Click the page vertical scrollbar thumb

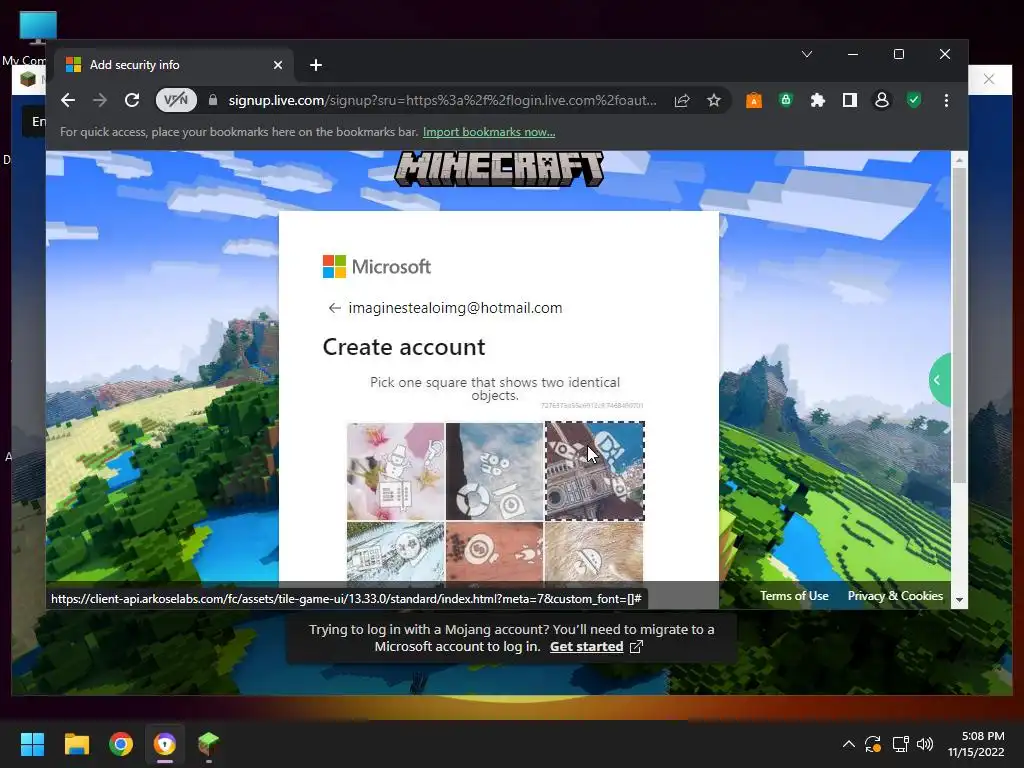pyautogui.click(x=959, y=327)
